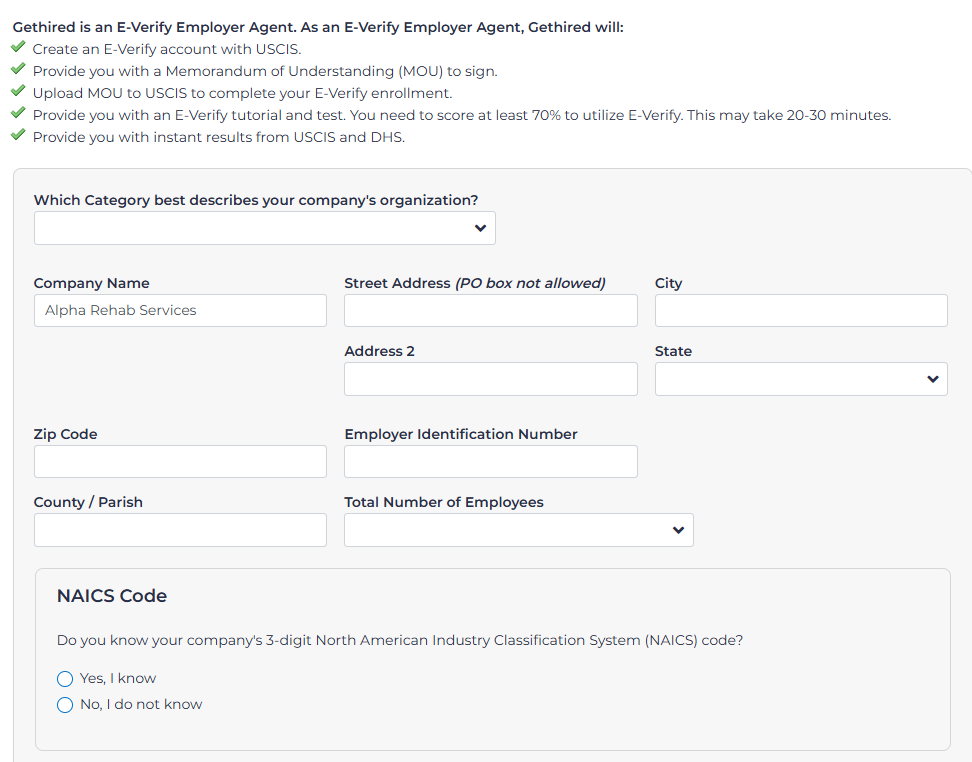Click the checkmark next to the E-Verify tutorial line
The image size is (972, 762).
coord(17,112)
